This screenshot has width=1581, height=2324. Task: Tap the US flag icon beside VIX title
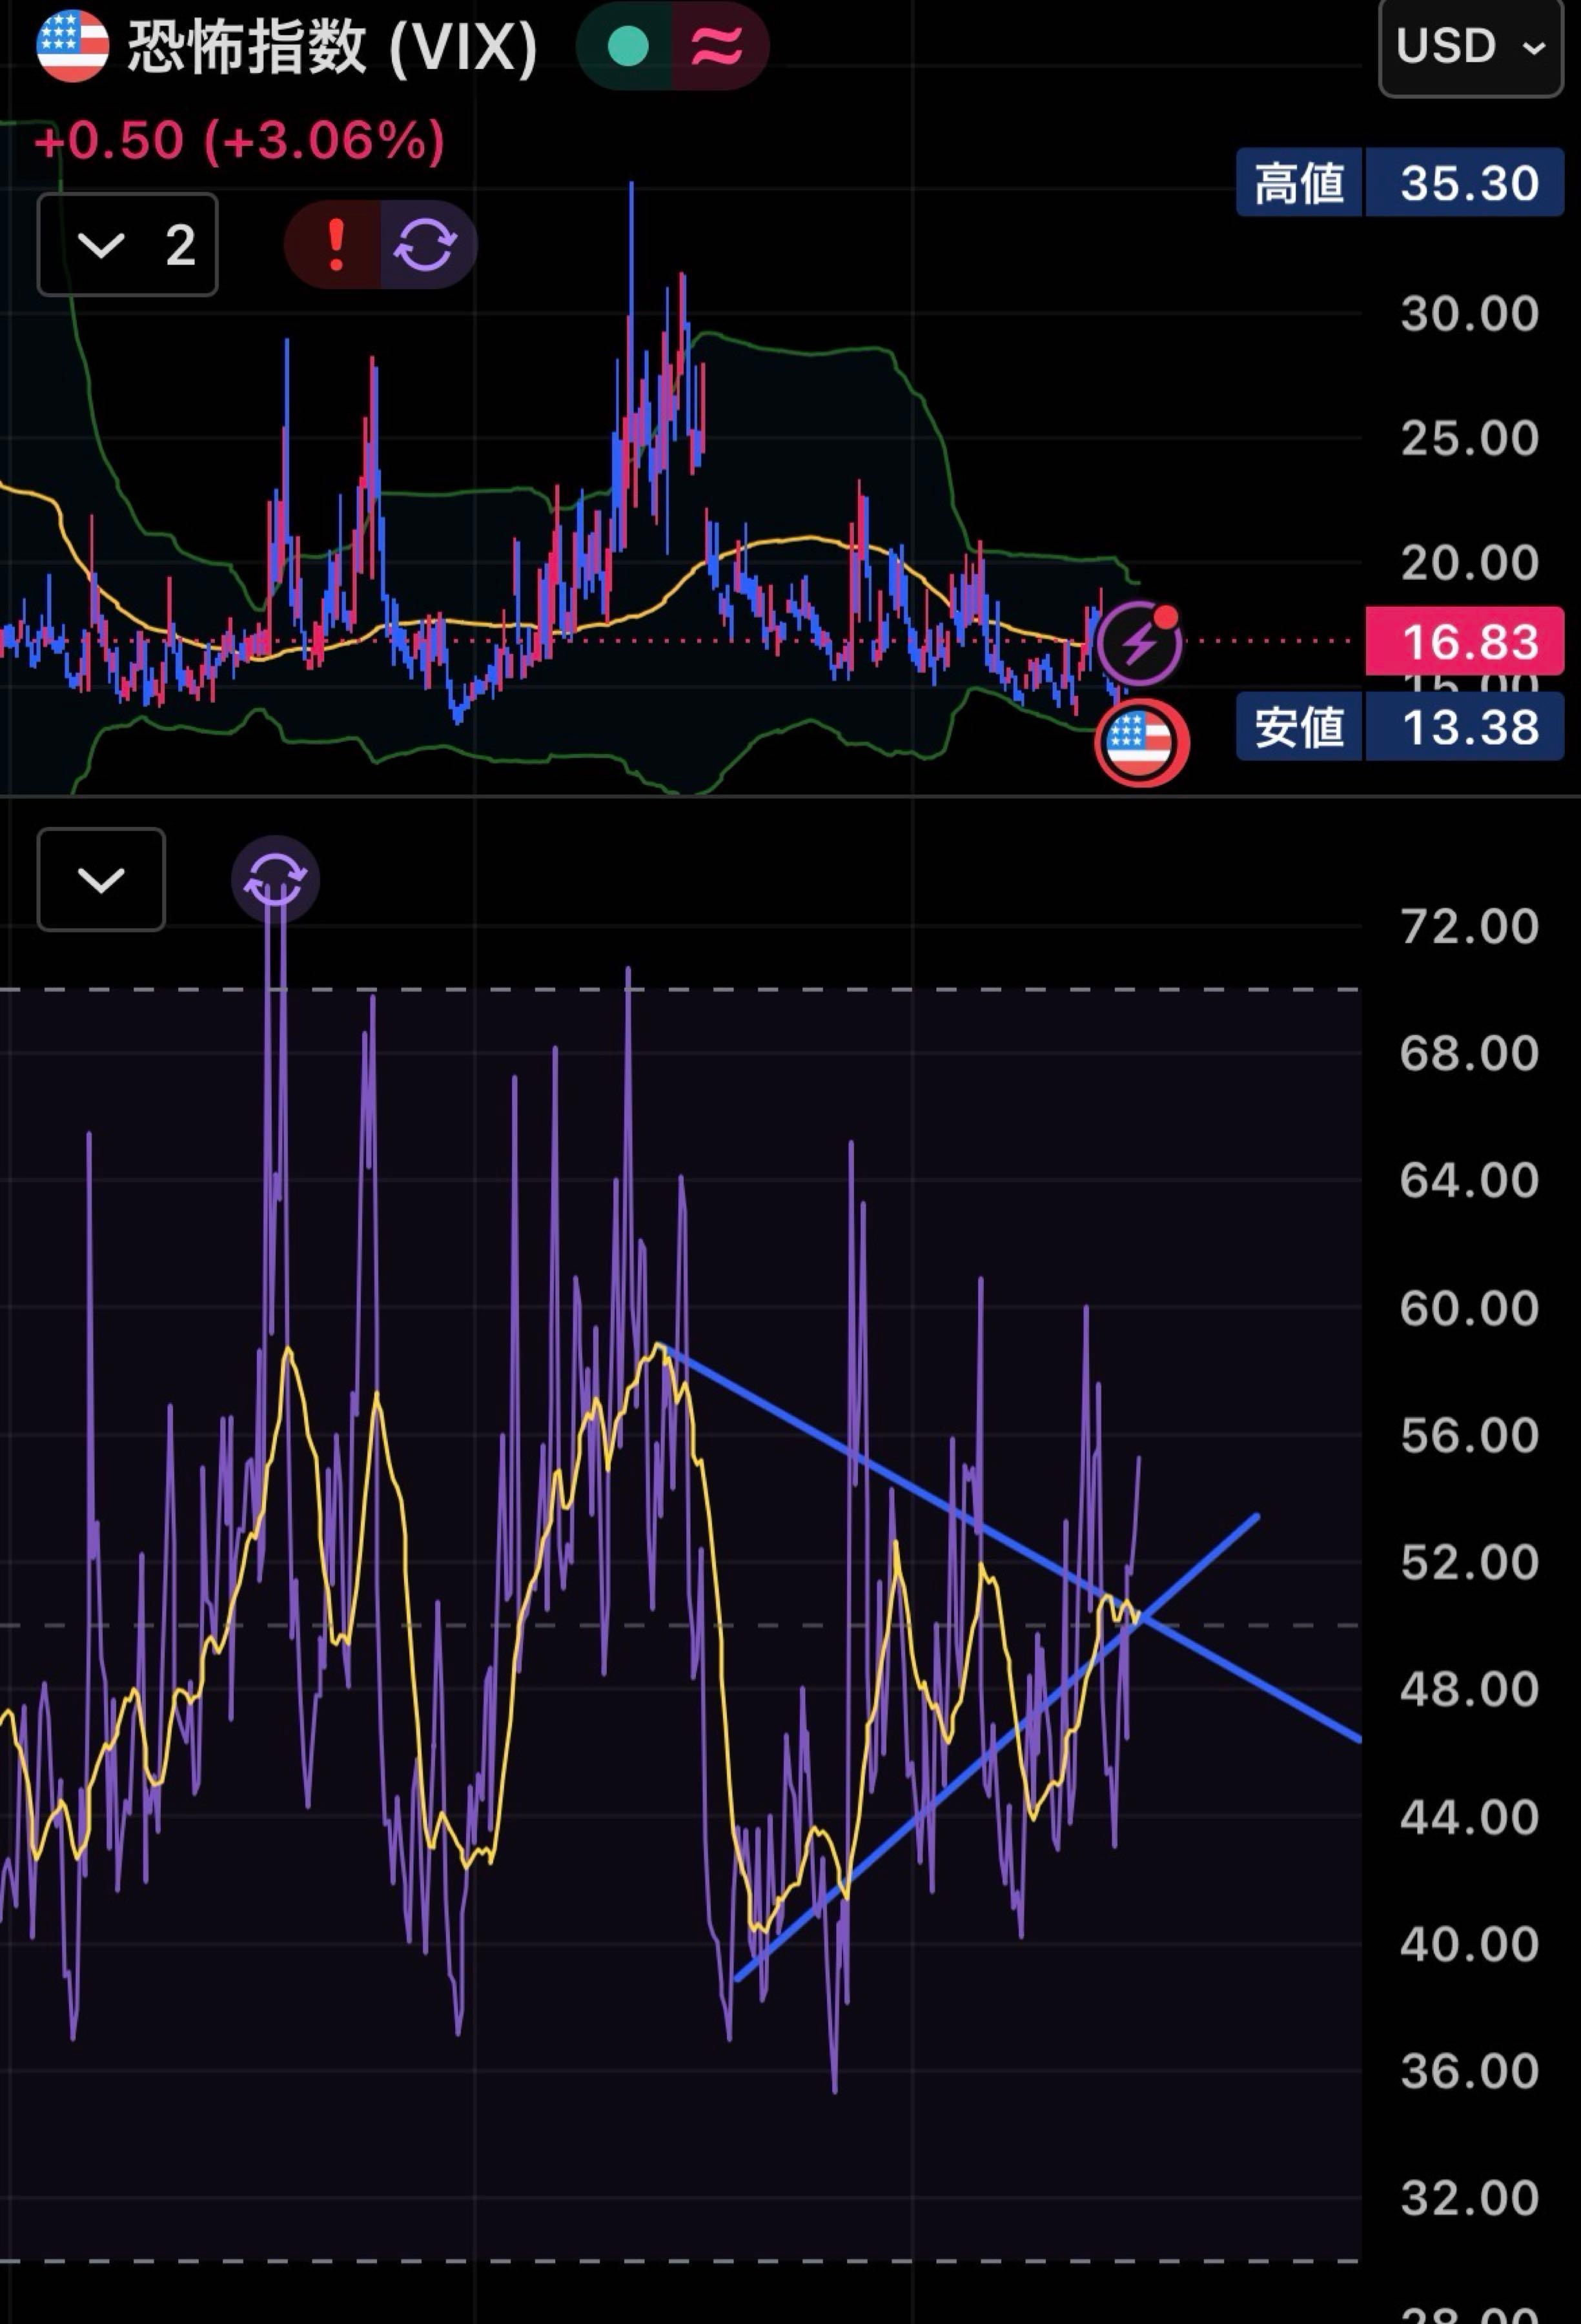(x=72, y=46)
